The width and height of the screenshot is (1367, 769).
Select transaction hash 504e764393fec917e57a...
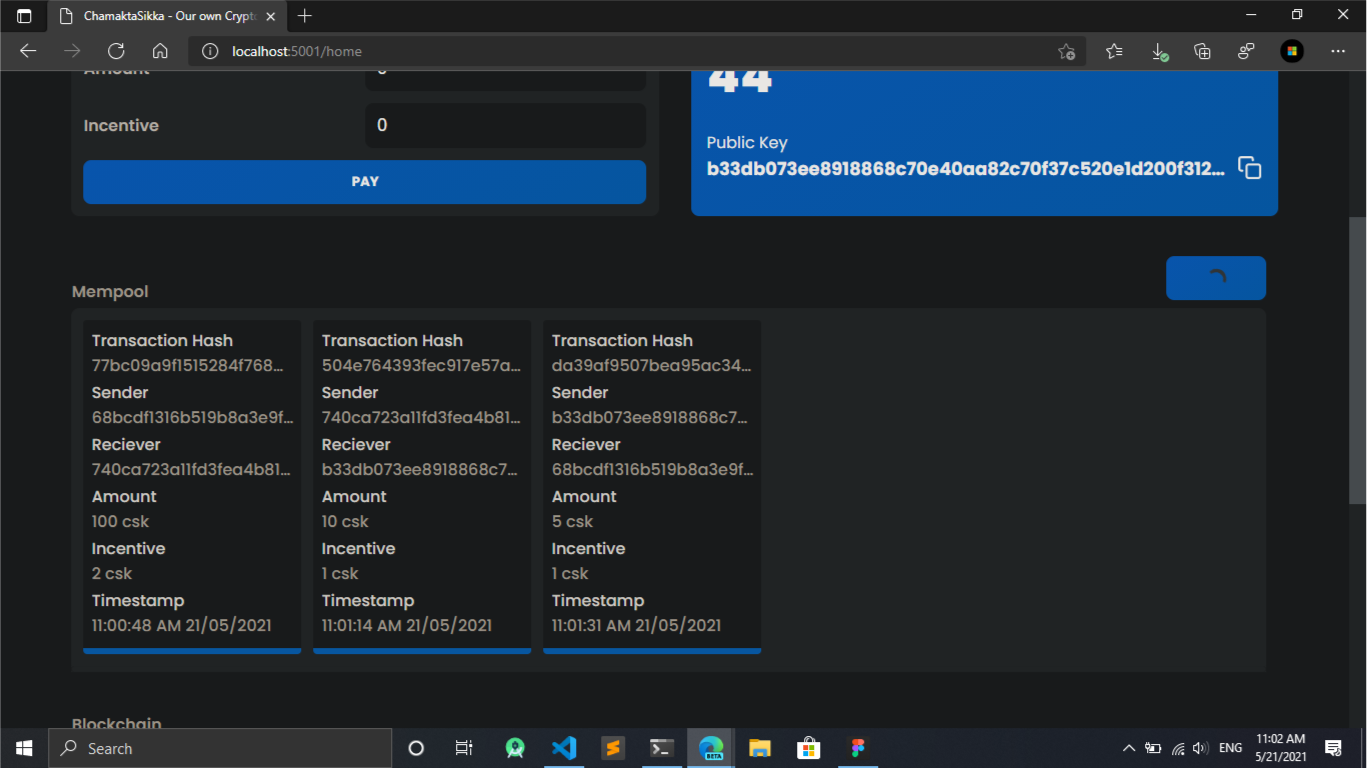[x=421, y=366]
